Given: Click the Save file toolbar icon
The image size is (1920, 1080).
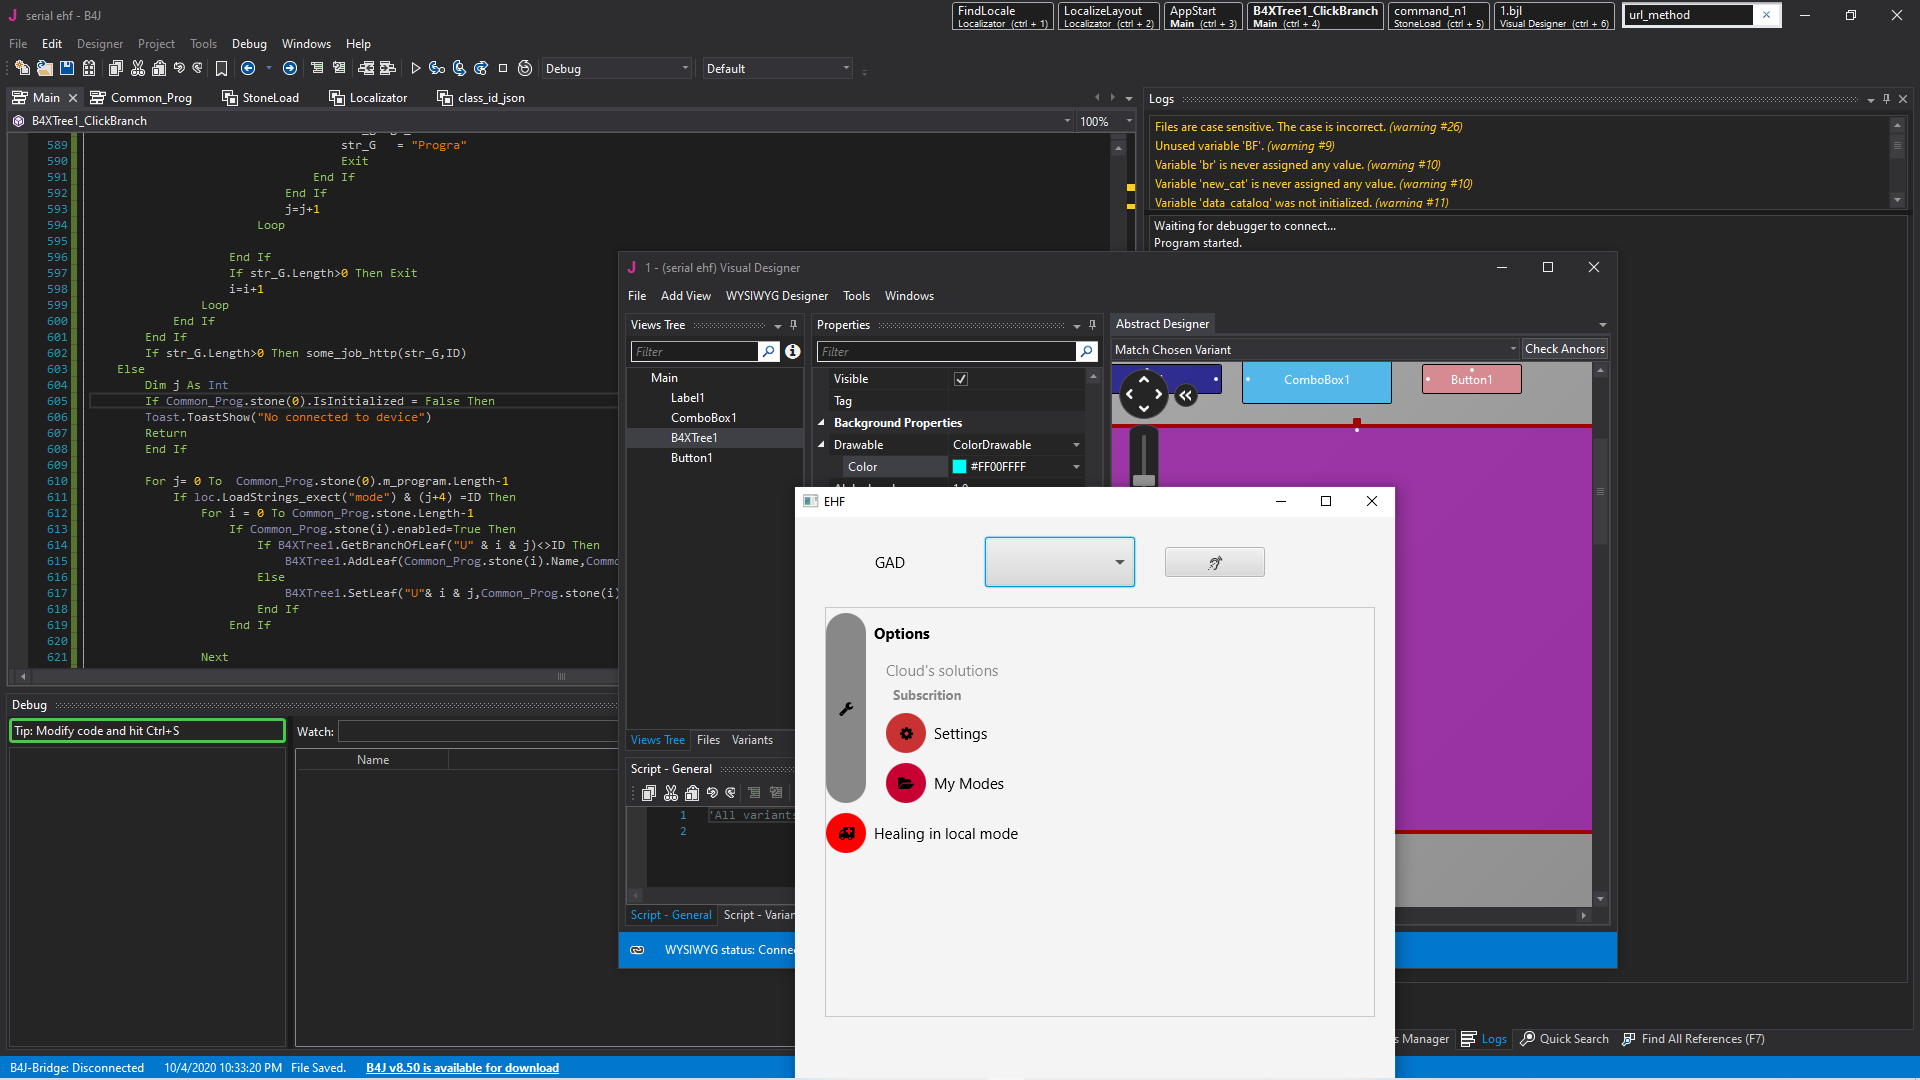Looking at the screenshot, I should pos(67,69).
